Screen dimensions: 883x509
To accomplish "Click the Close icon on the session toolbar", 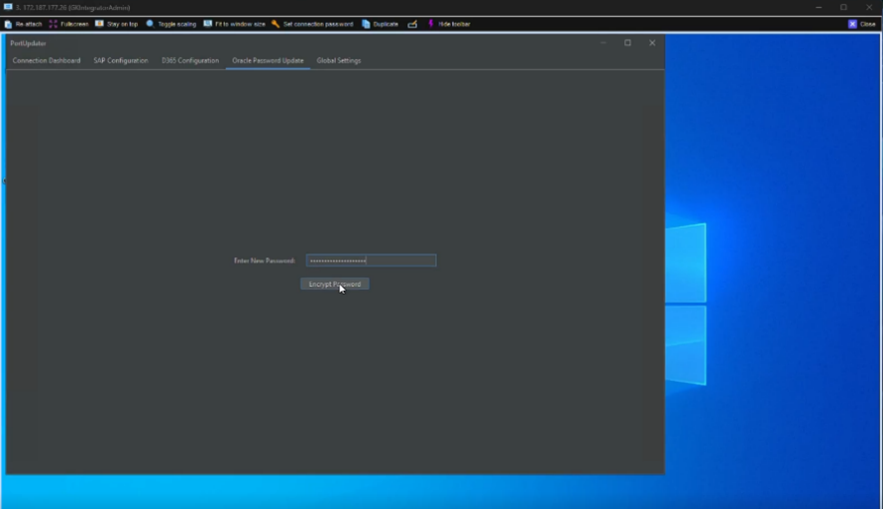I will (853, 24).
